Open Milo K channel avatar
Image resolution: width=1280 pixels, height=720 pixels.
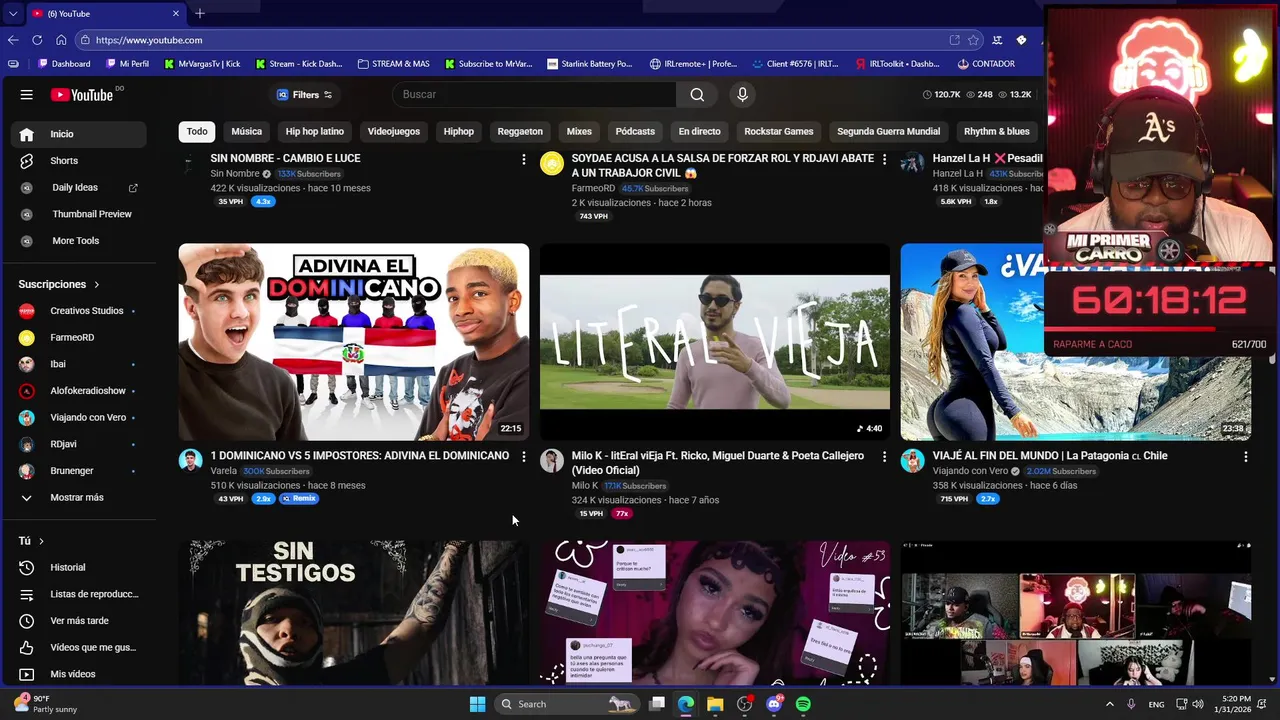pos(552,460)
